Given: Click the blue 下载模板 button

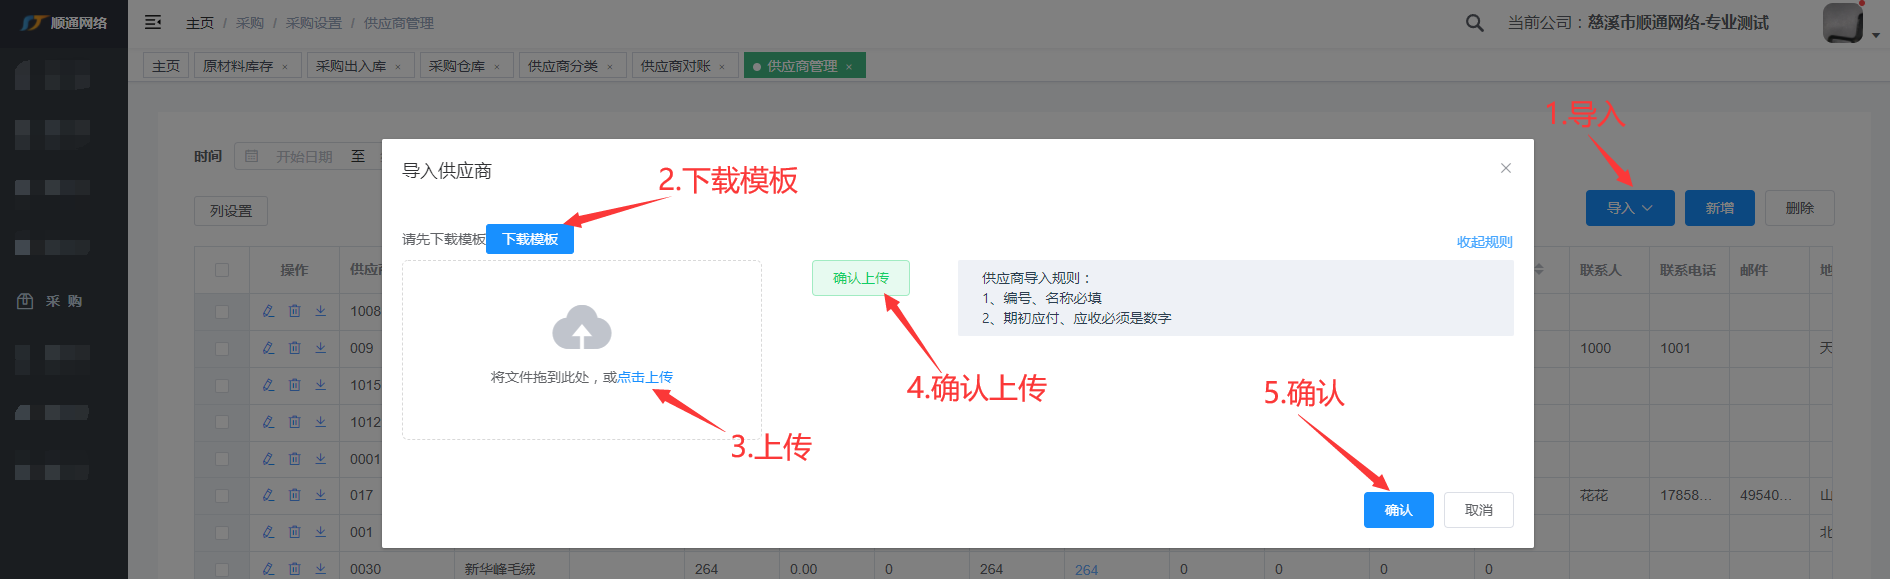Looking at the screenshot, I should click(530, 239).
